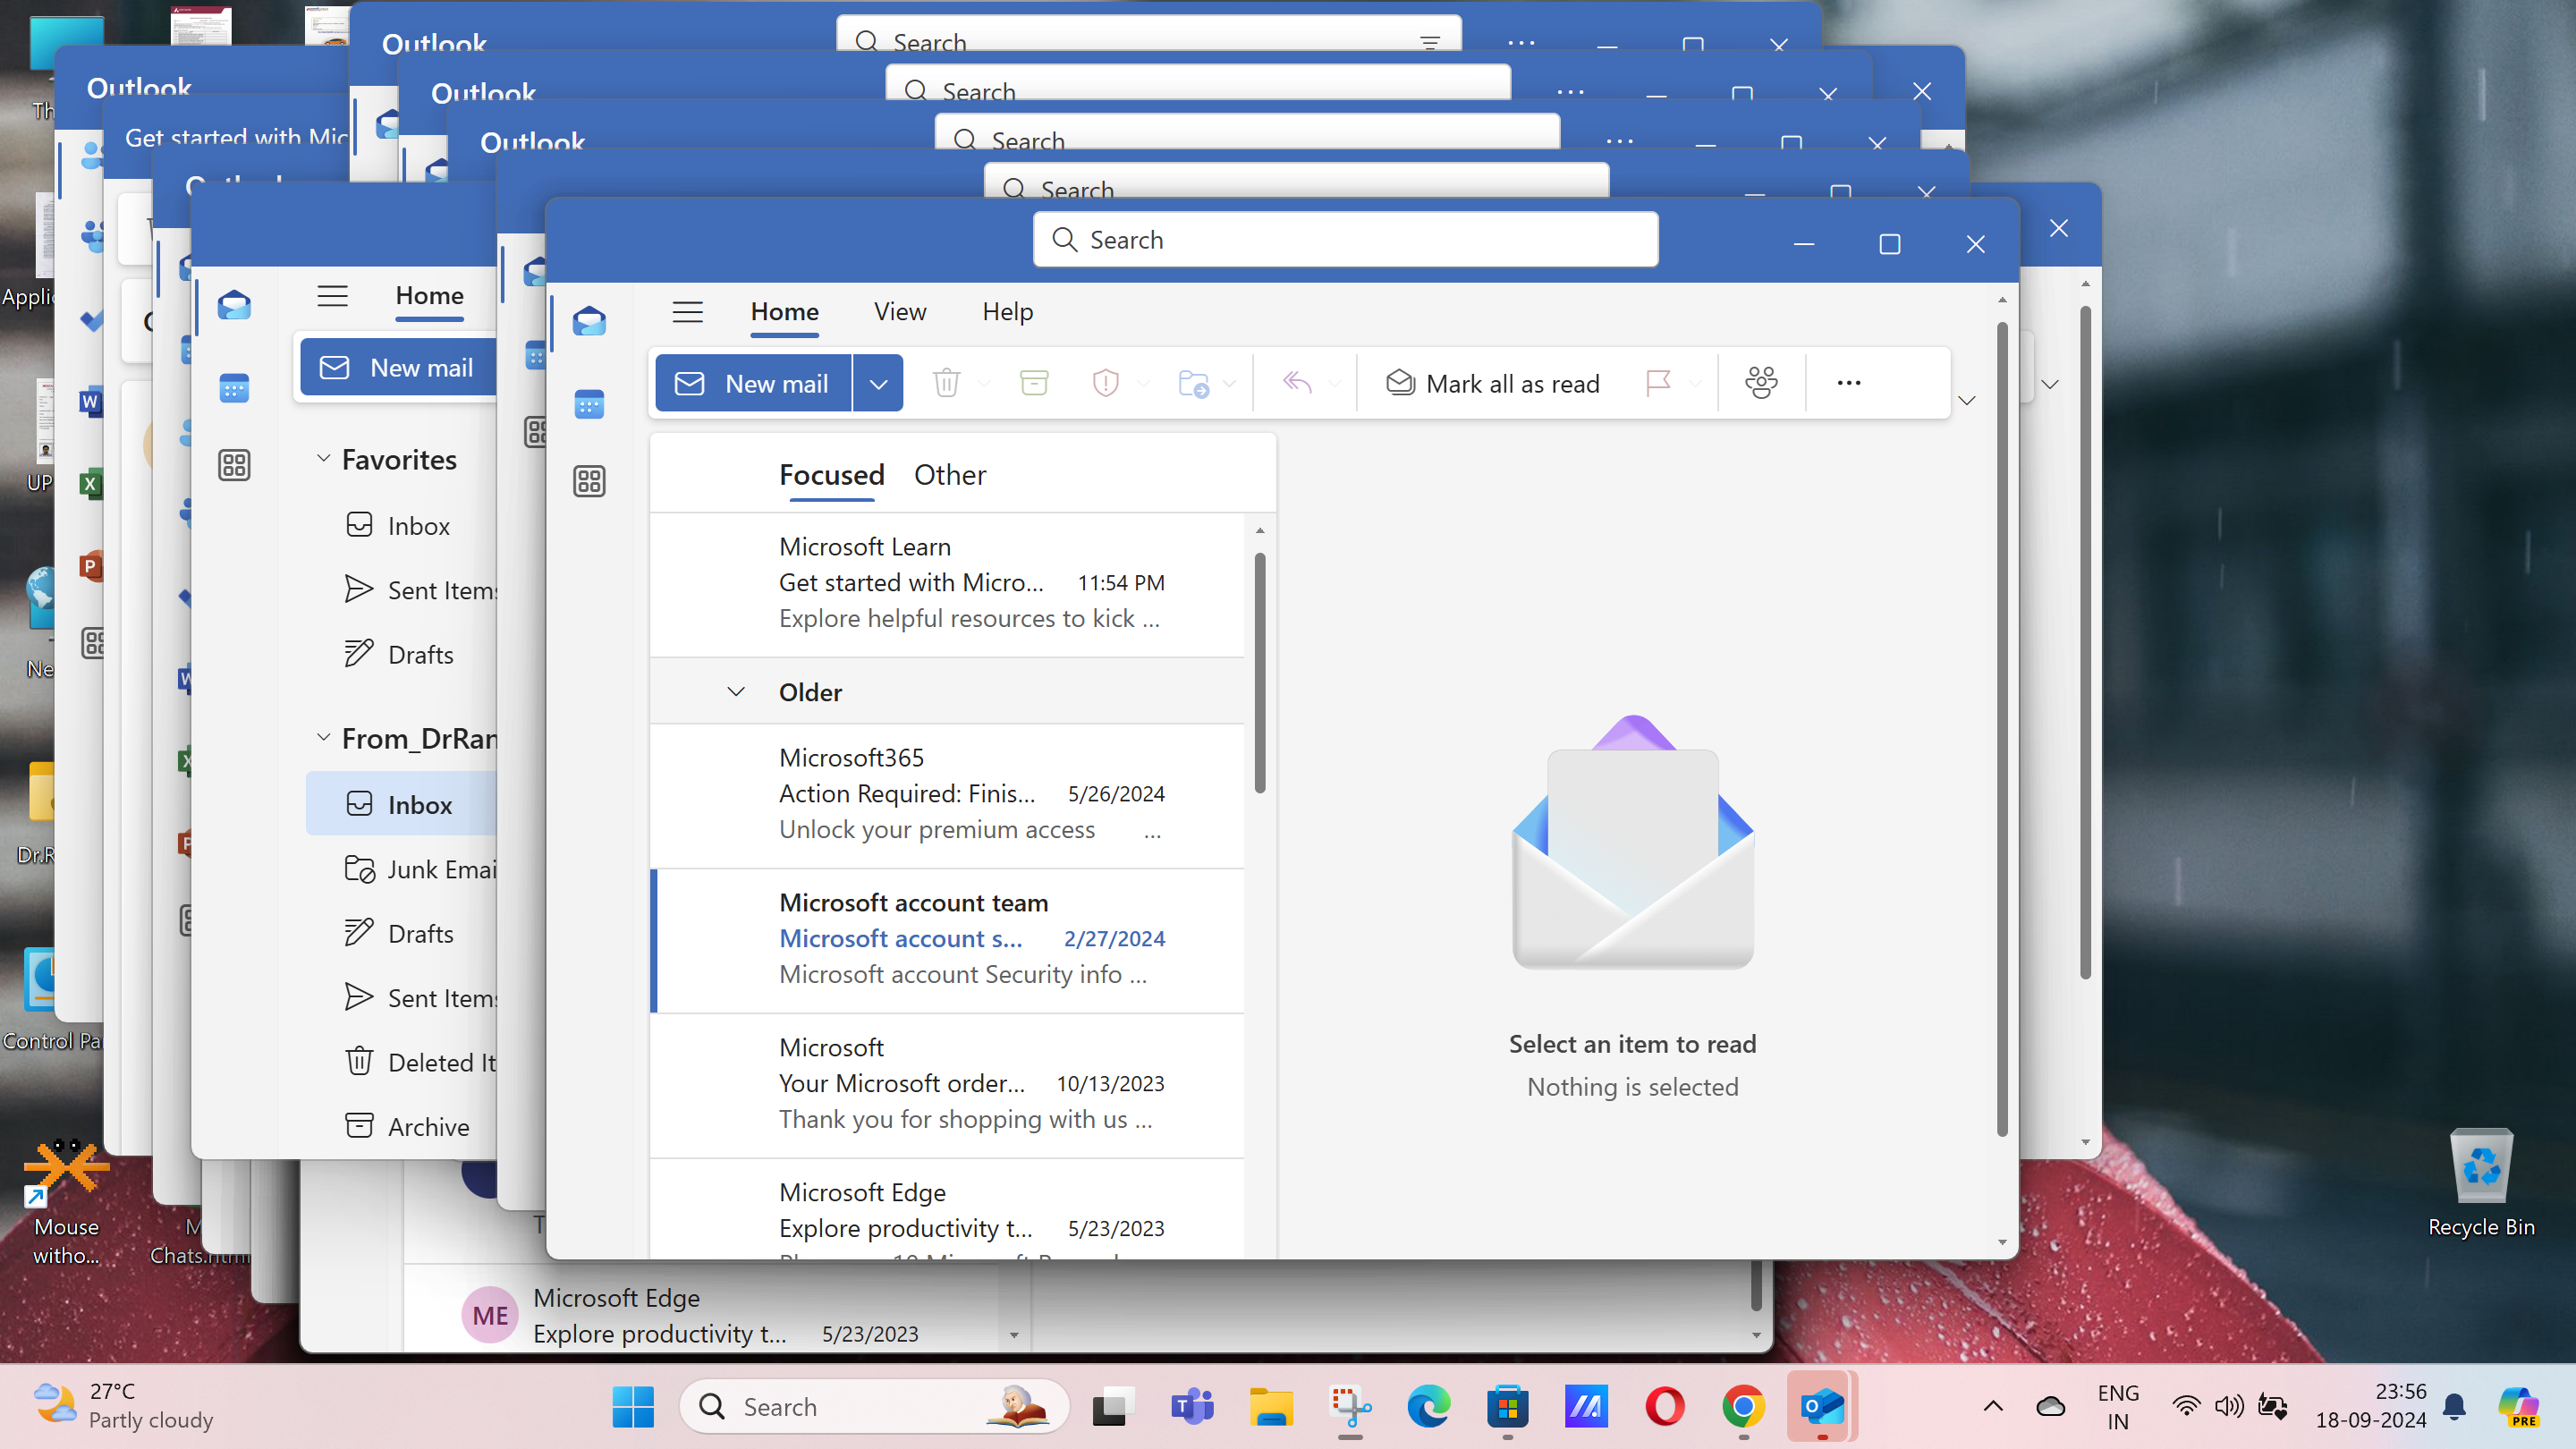The width and height of the screenshot is (2576, 1449).
Task: Click Mail icon in left Outlook window sidebar
Action: pyautogui.click(x=234, y=305)
